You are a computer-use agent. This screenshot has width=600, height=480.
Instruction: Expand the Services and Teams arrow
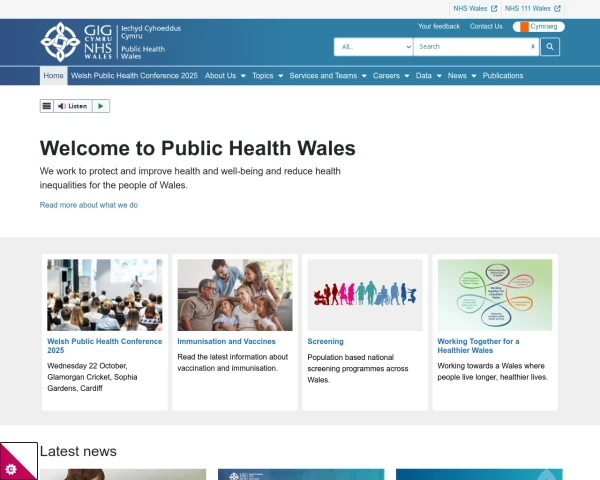(x=364, y=76)
